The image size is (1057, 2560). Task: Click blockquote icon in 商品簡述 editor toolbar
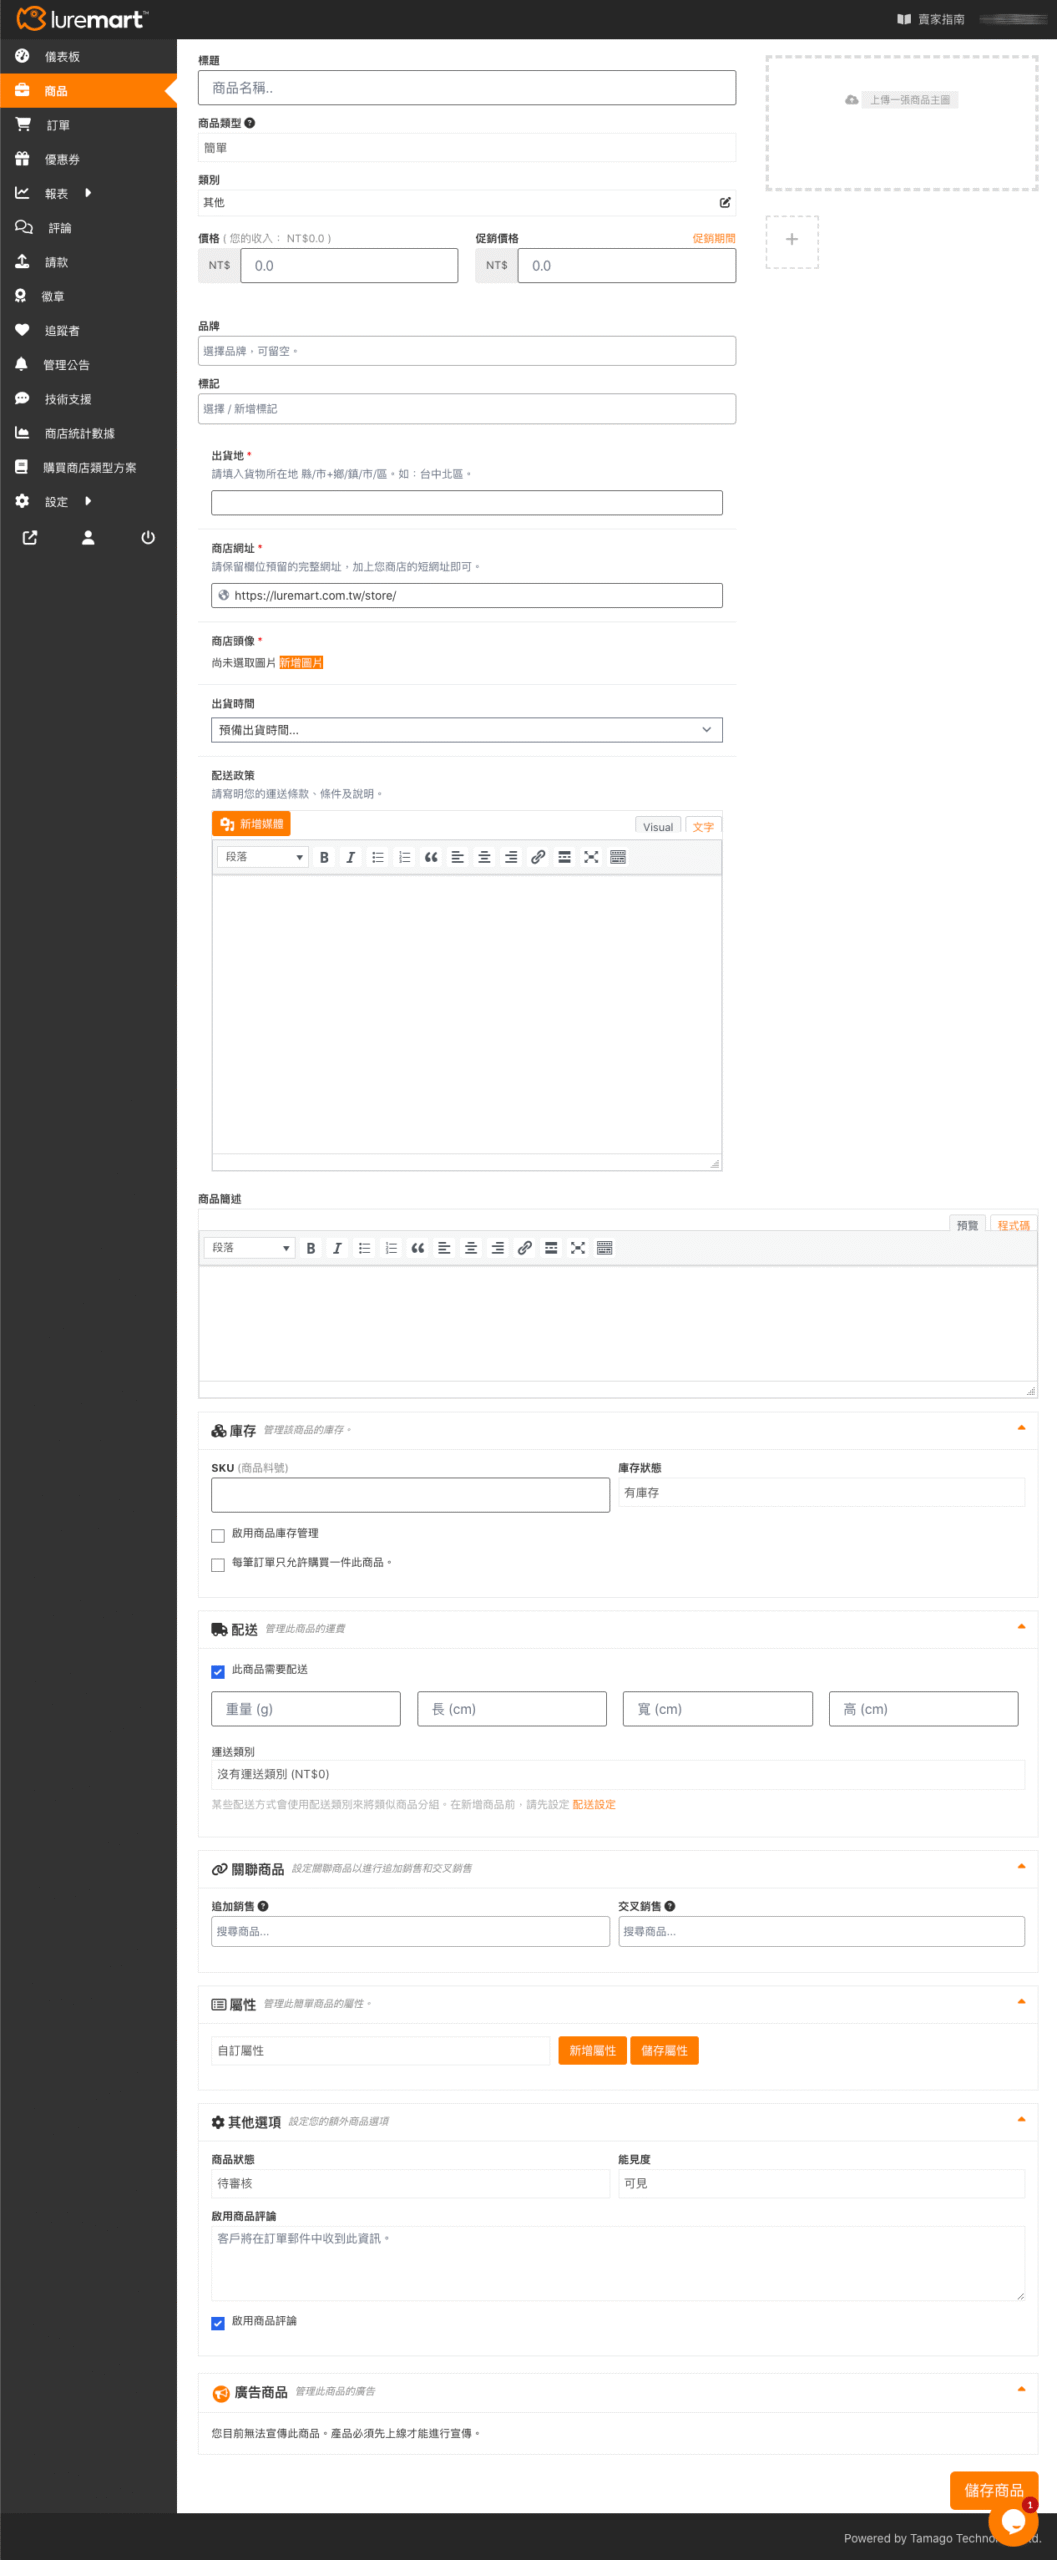[x=418, y=1248]
